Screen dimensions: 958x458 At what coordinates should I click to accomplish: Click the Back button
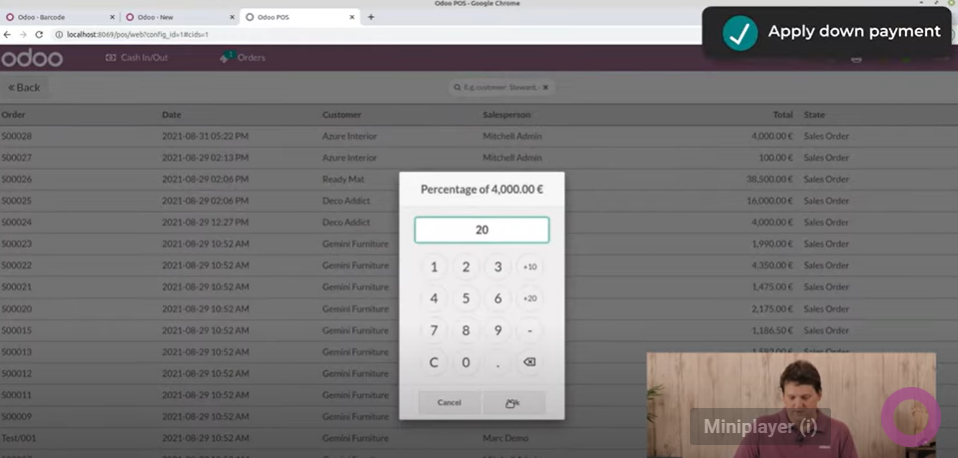pyautogui.click(x=24, y=87)
